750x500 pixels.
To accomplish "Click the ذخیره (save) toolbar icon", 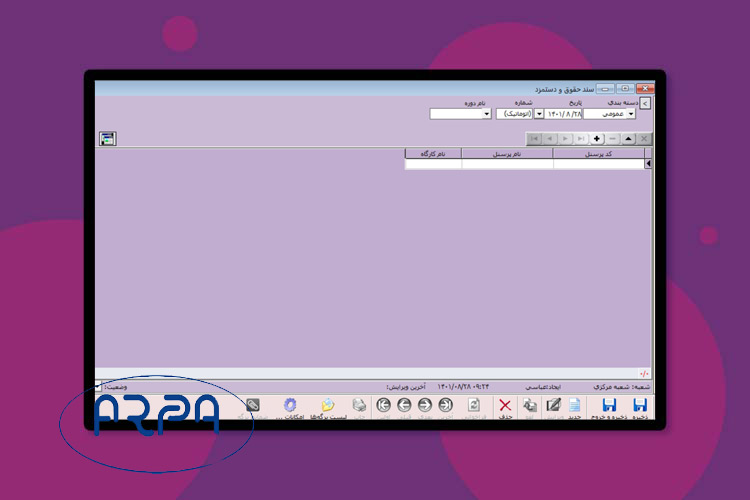I will tap(638, 405).
